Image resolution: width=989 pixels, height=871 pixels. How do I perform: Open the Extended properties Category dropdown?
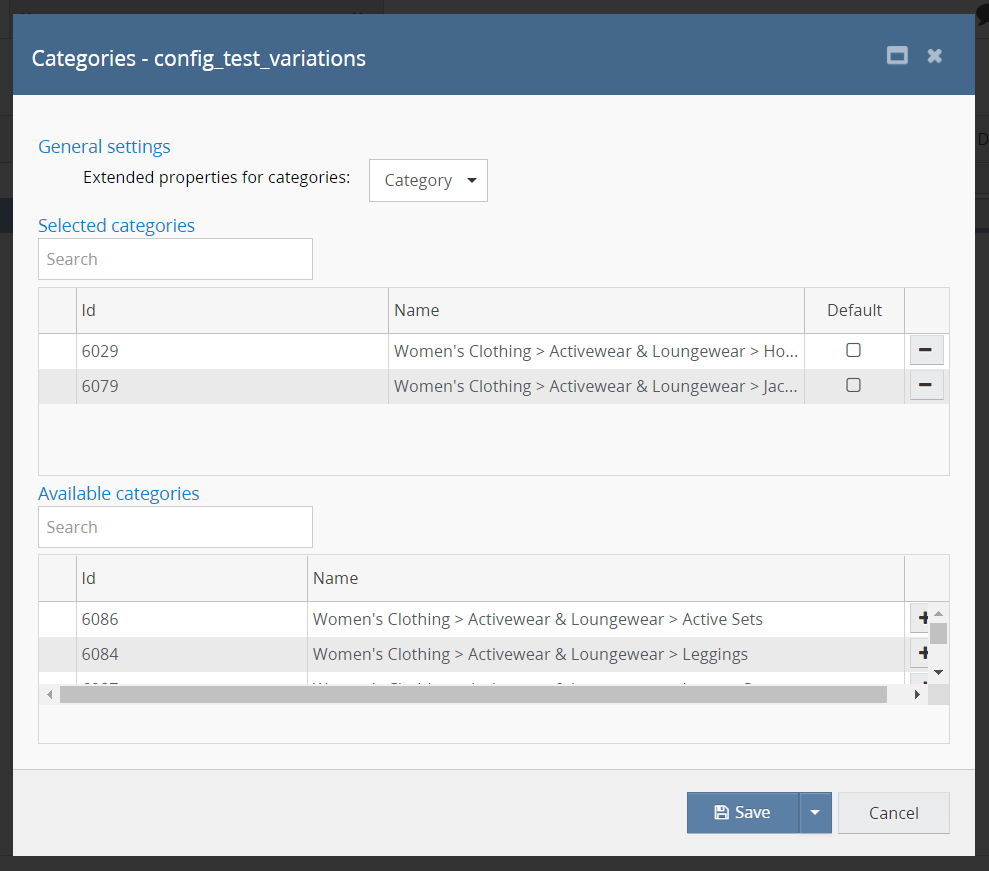pyautogui.click(x=428, y=181)
